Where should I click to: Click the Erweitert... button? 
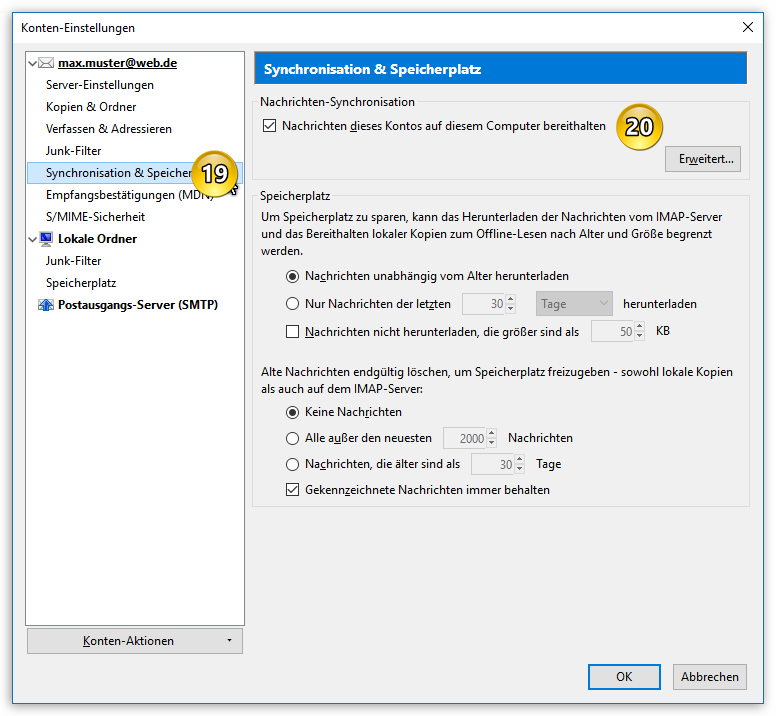click(x=707, y=159)
